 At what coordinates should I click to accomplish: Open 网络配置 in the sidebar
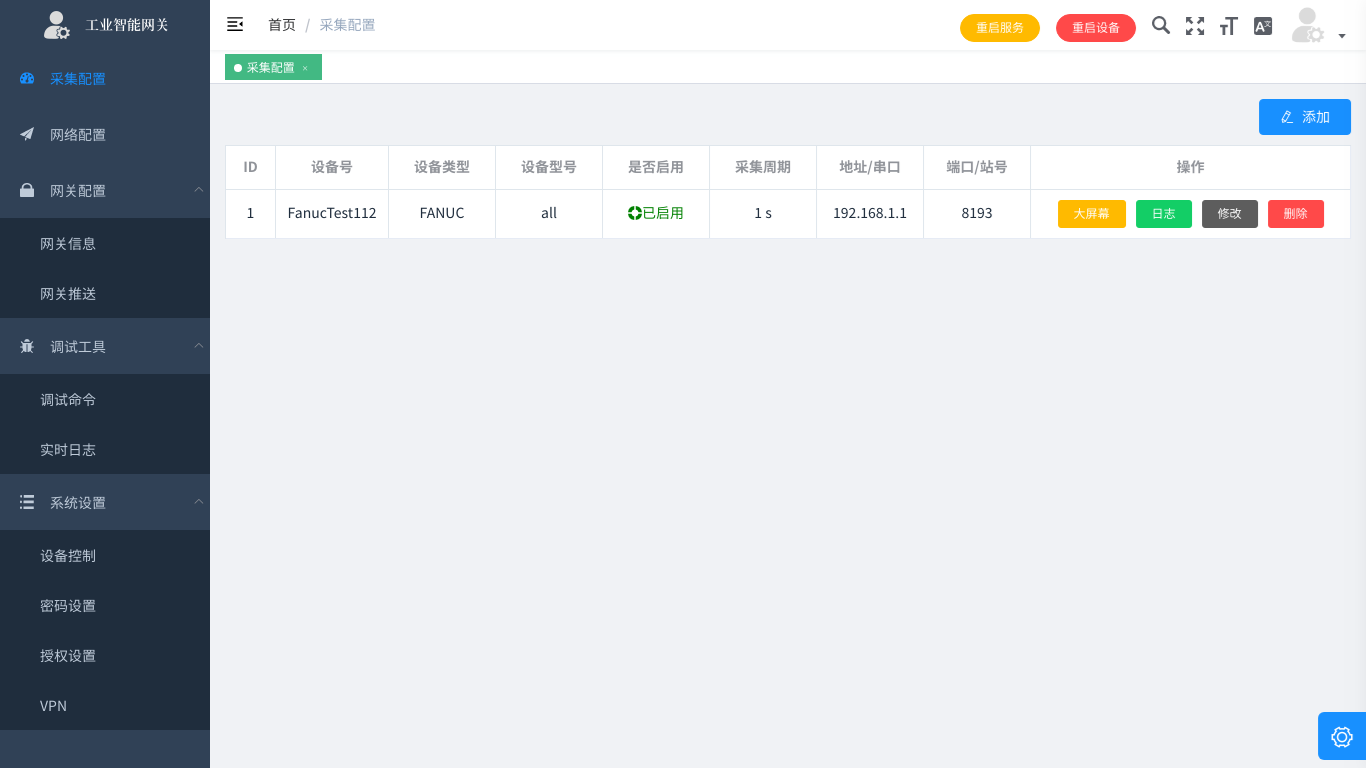[78, 135]
